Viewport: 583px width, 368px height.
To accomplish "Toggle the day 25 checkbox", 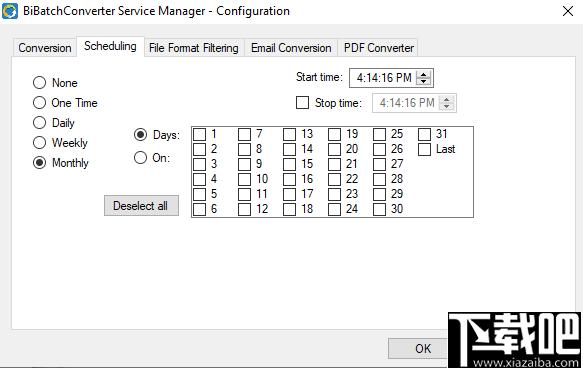I will (x=379, y=134).
